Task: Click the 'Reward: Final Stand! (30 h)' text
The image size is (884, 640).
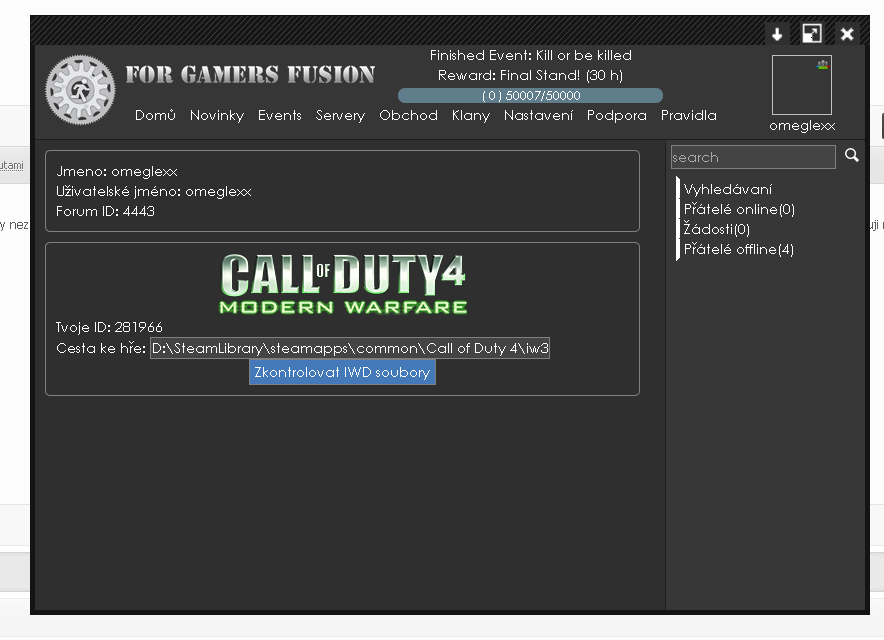Action: [531, 75]
